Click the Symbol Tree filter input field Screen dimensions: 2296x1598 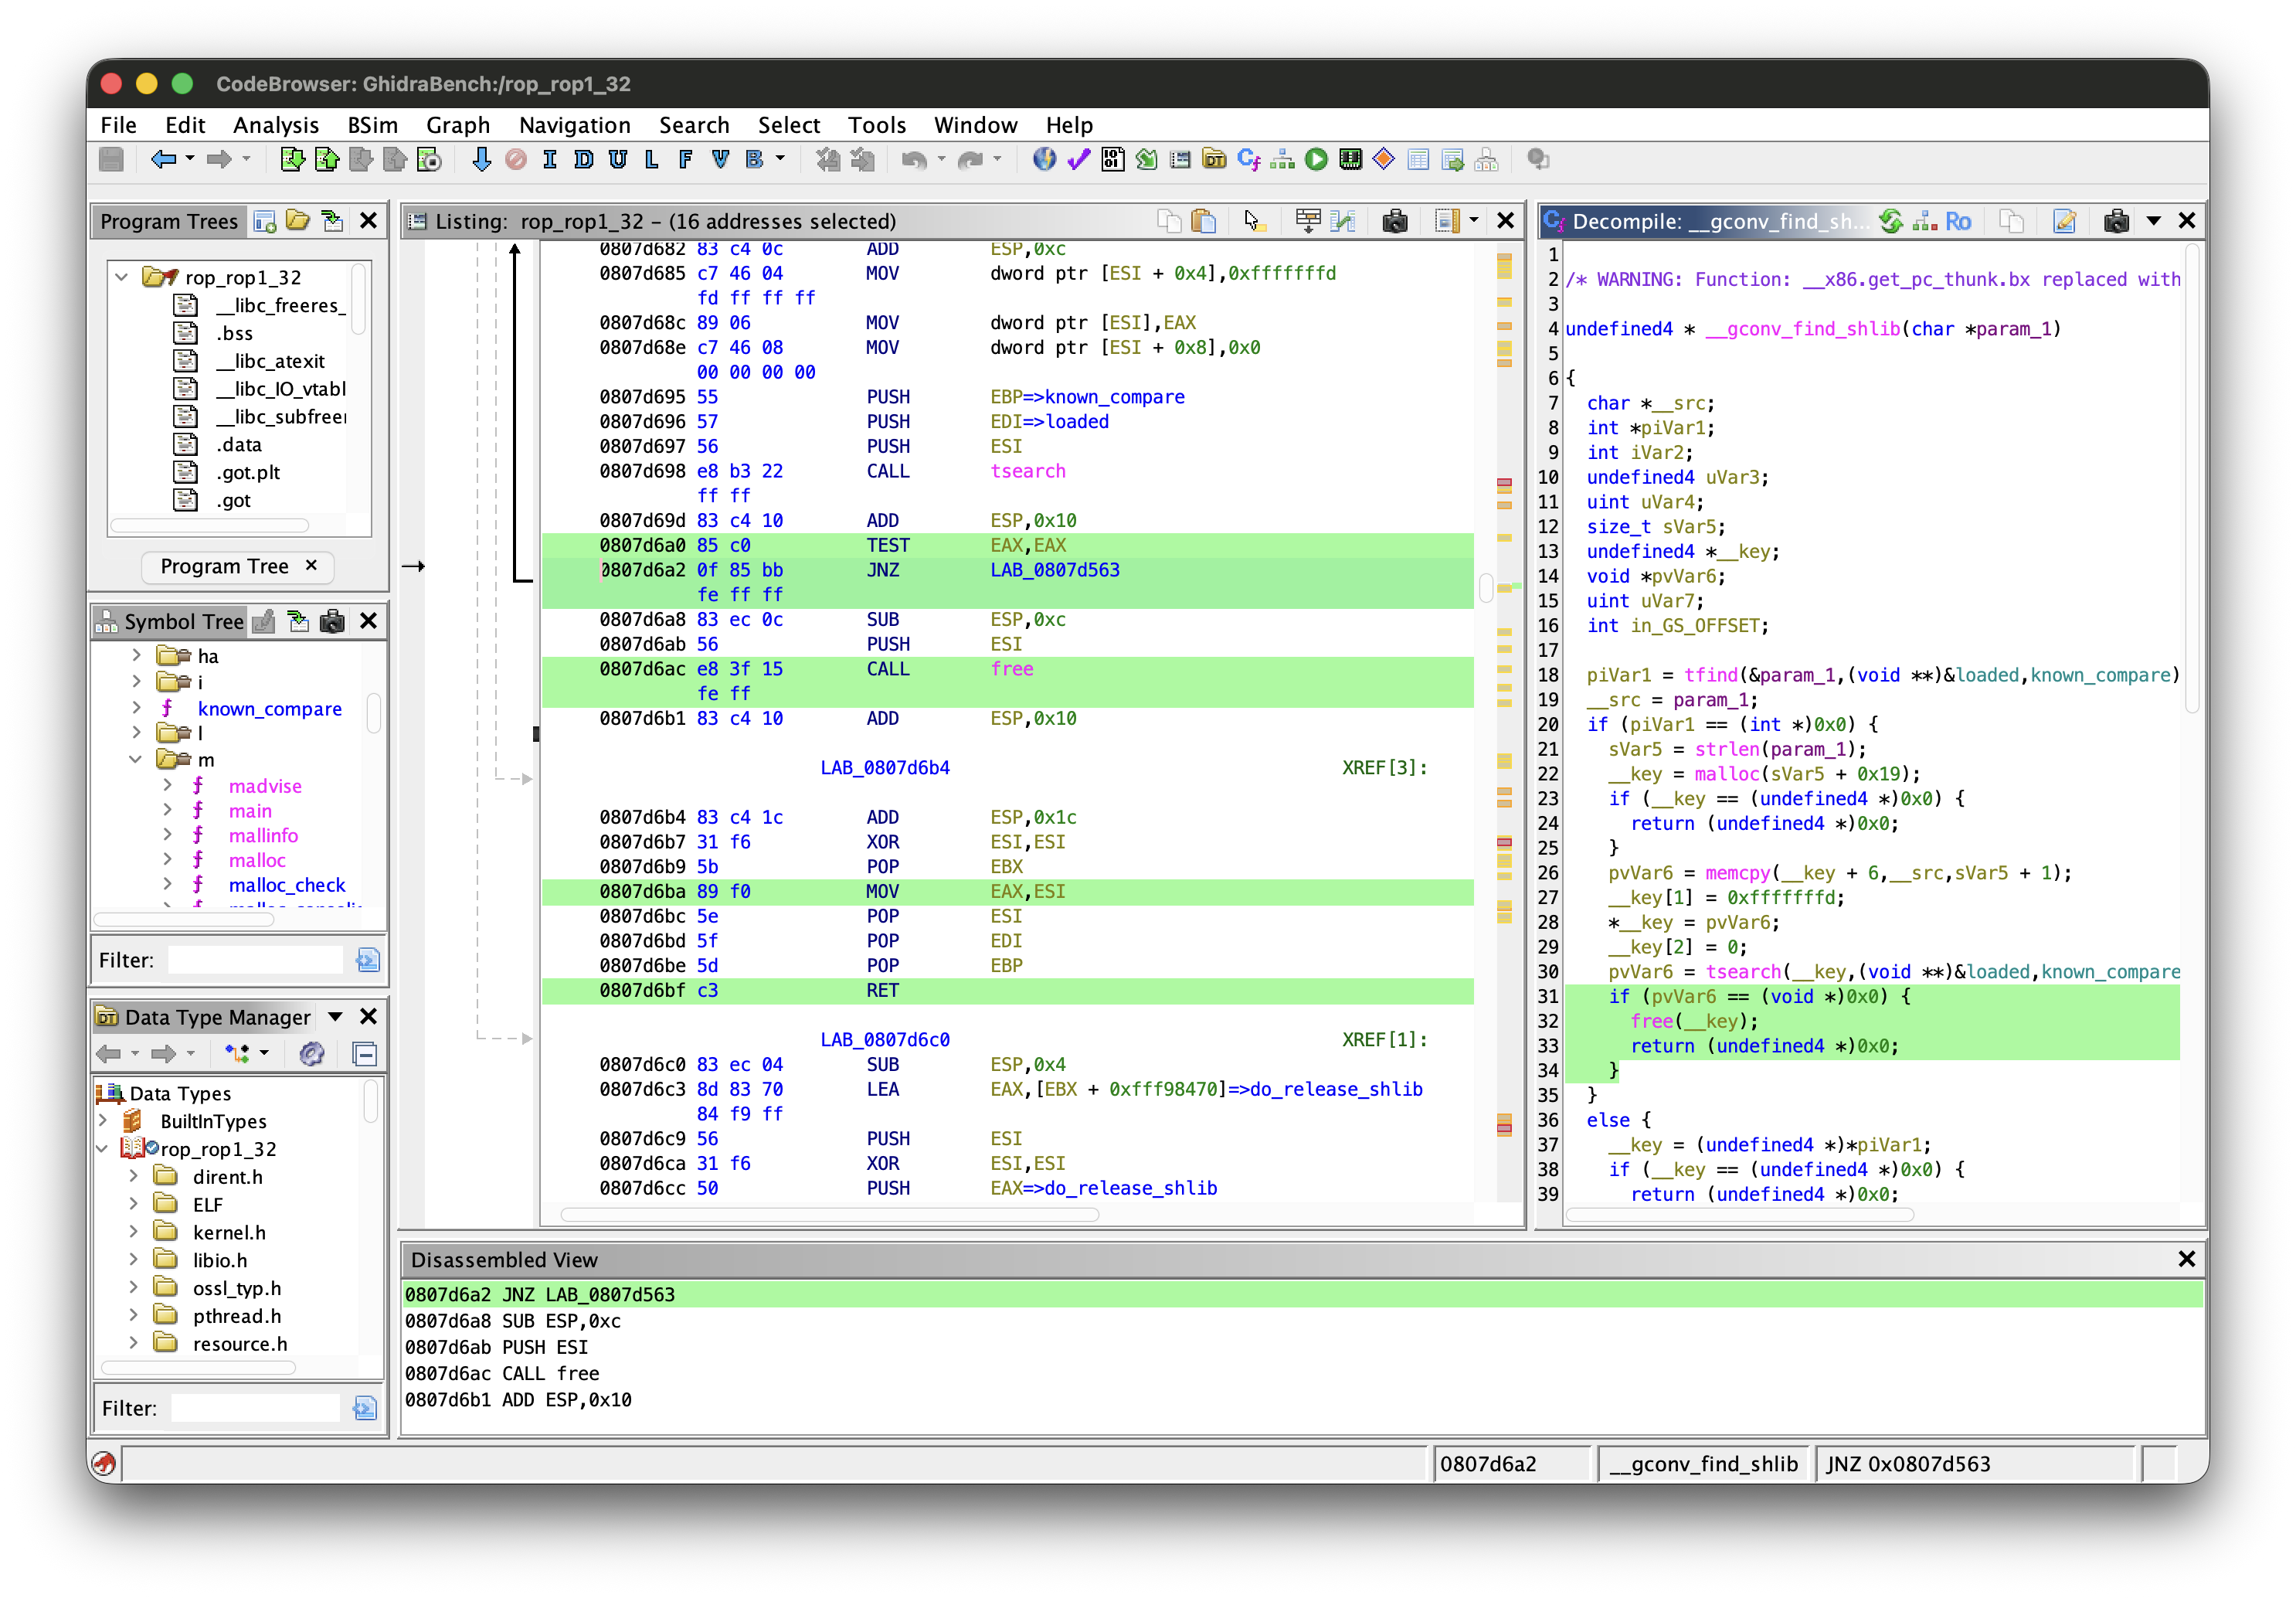tap(256, 960)
